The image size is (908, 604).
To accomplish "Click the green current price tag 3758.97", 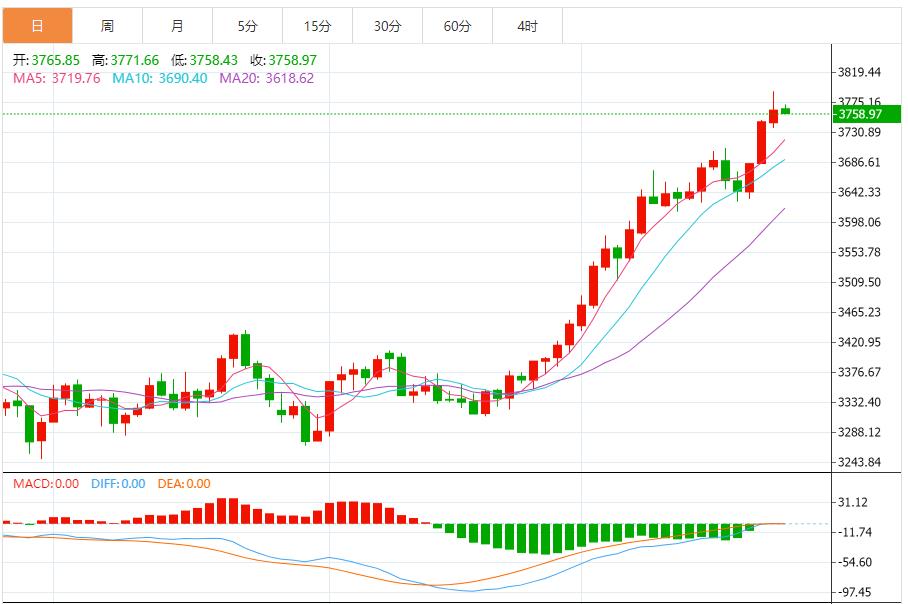I will 867,114.
